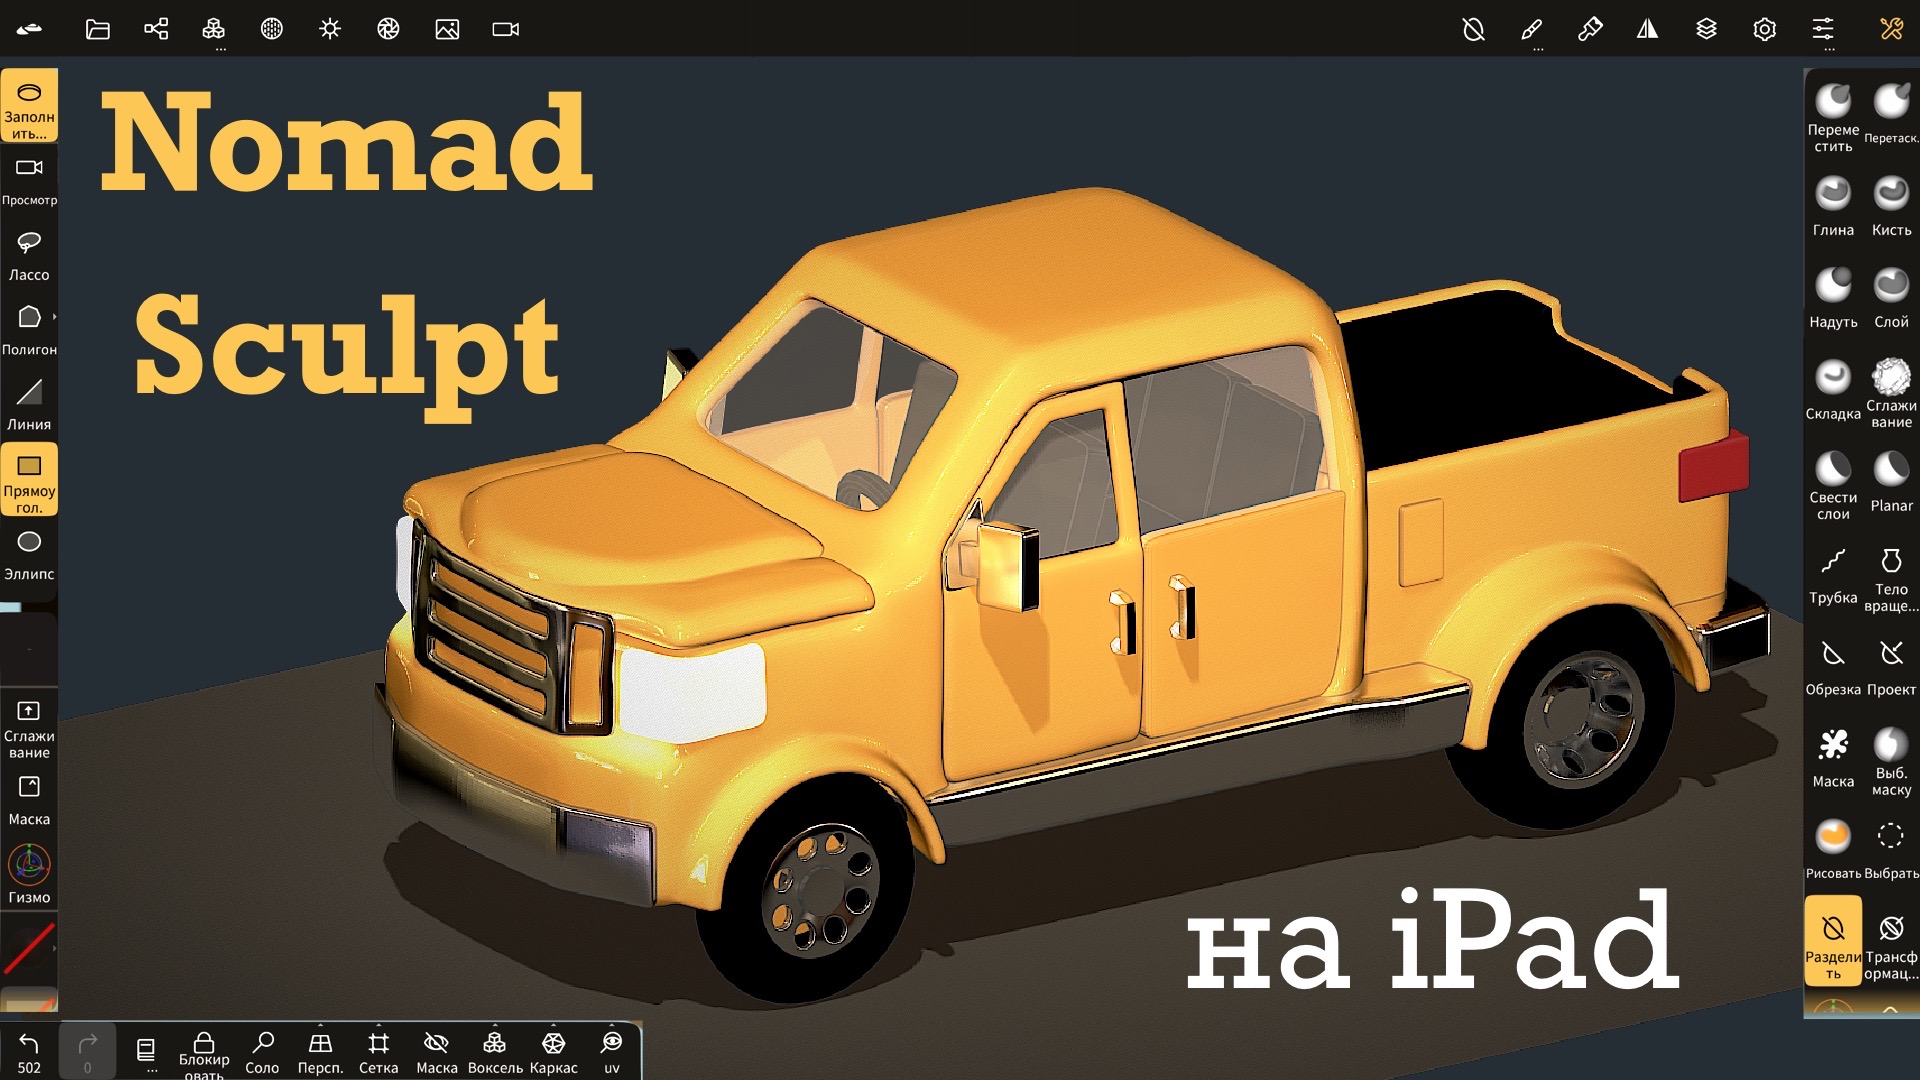Screen dimensions: 1920x1080
Task: Expand Полигон shape options arrow
Action: [54, 317]
